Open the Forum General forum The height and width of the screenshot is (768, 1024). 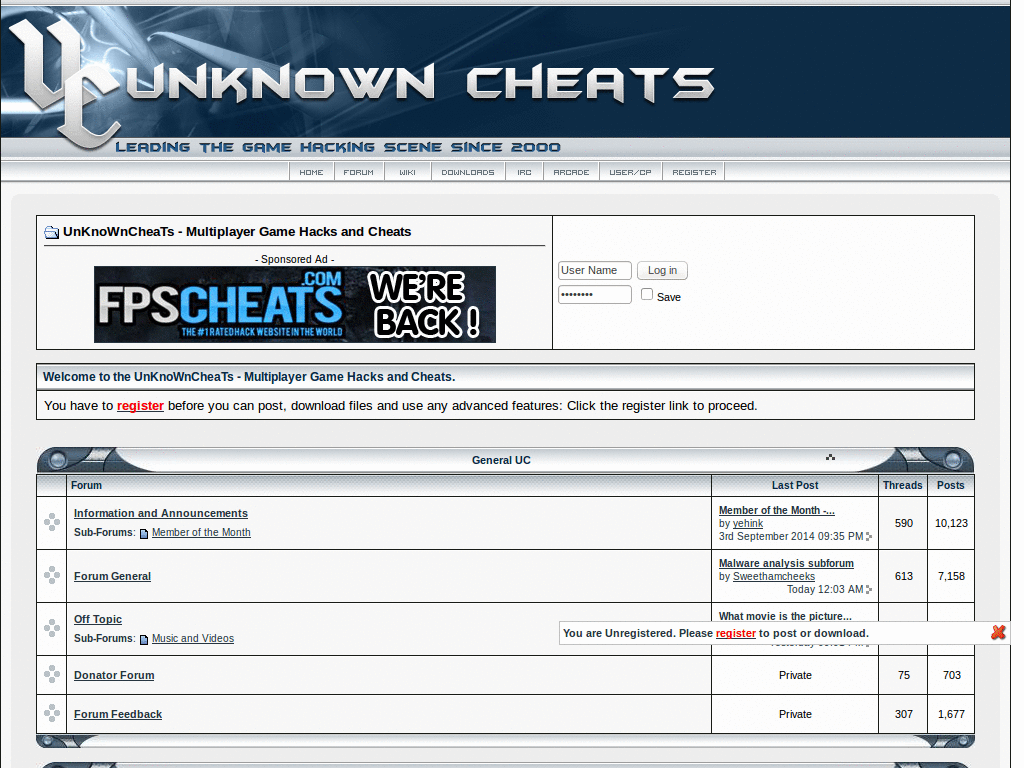[112, 576]
